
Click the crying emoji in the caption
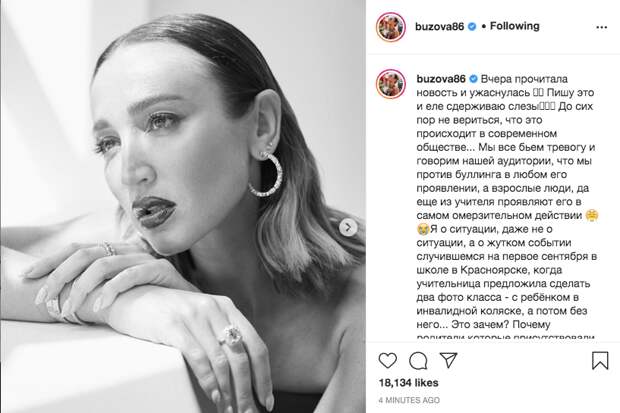pos(423,229)
